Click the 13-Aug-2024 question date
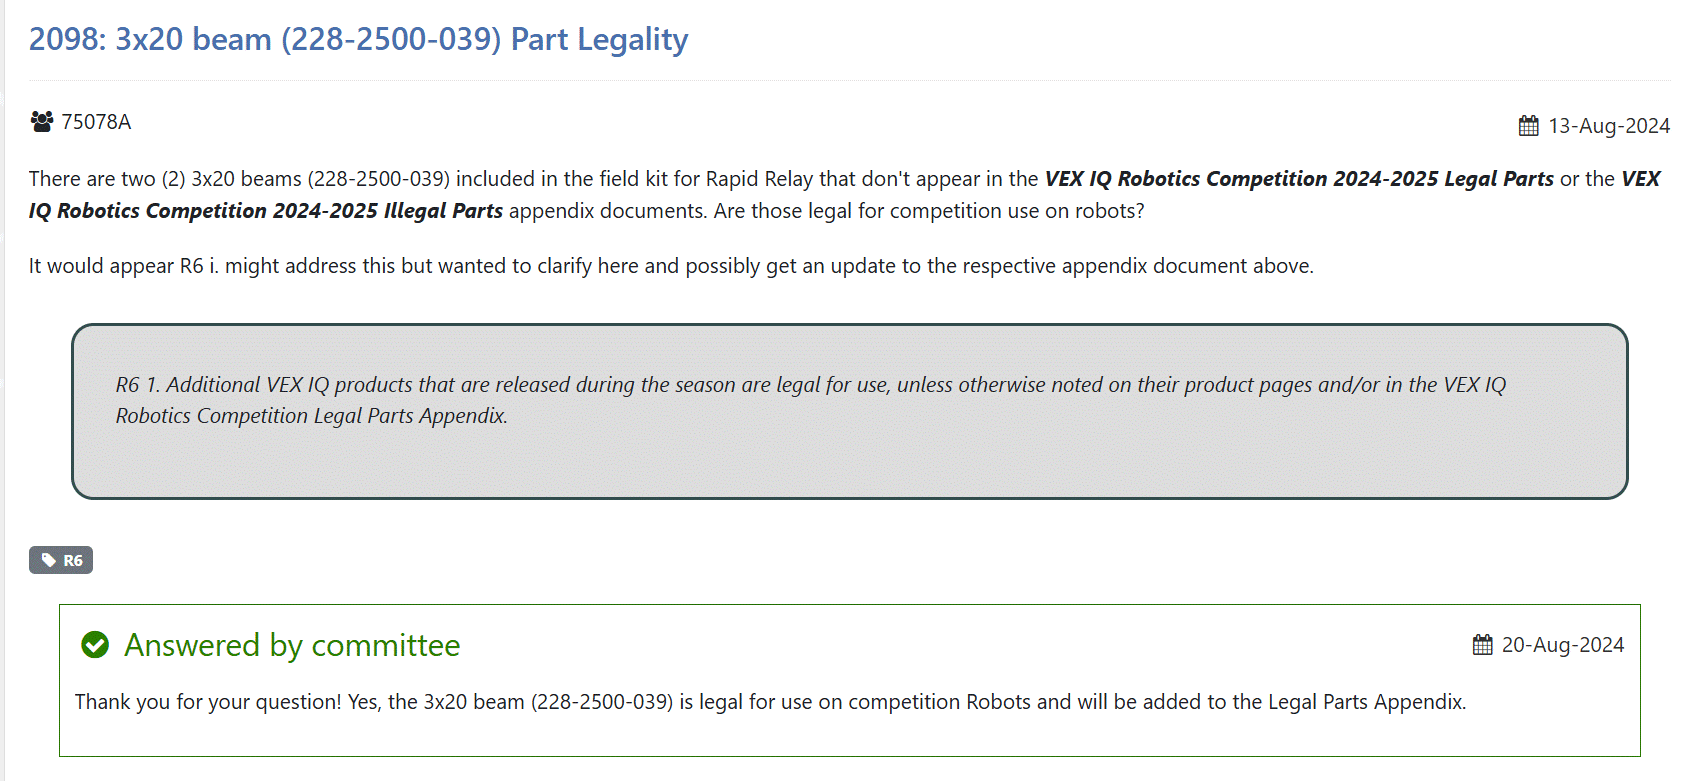1693x781 pixels. coord(1609,126)
